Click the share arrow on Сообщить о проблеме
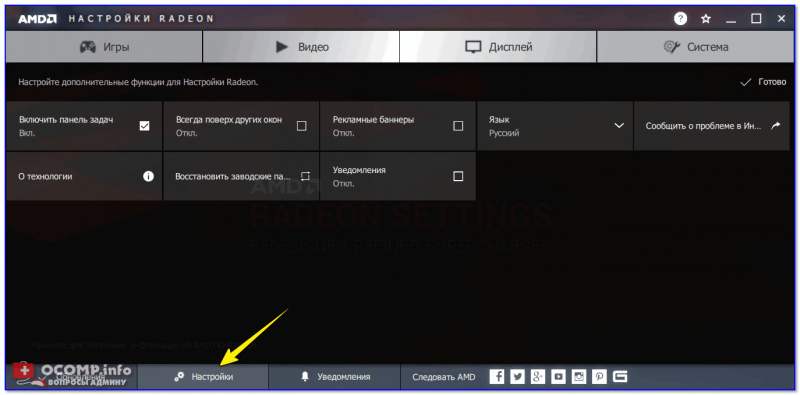 [x=776, y=126]
